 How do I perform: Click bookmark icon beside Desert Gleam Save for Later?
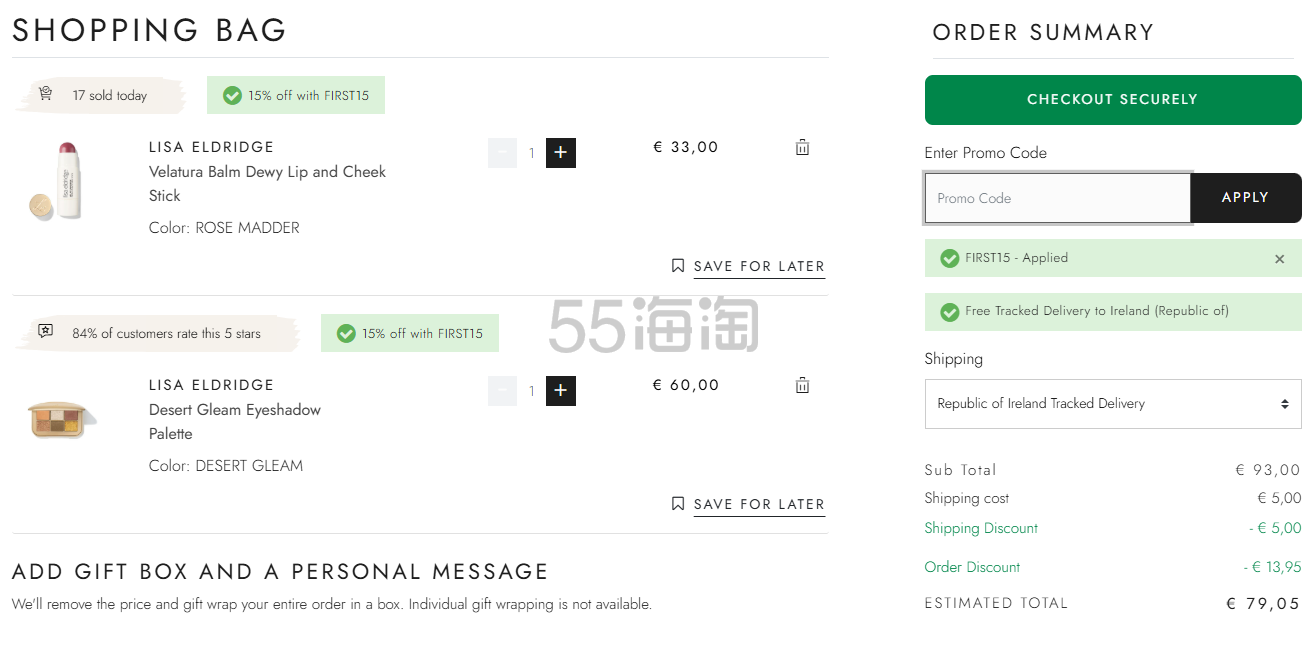pyautogui.click(x=678, y=504)
